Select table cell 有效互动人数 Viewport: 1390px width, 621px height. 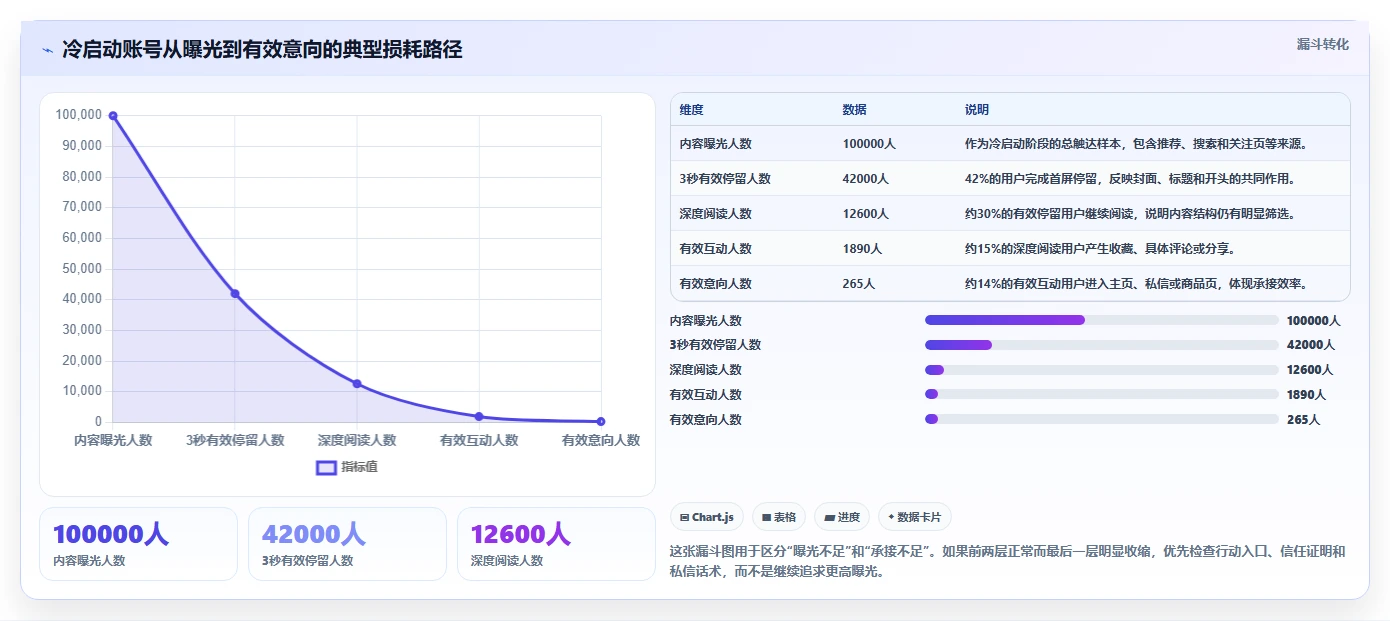pos(715,249)
